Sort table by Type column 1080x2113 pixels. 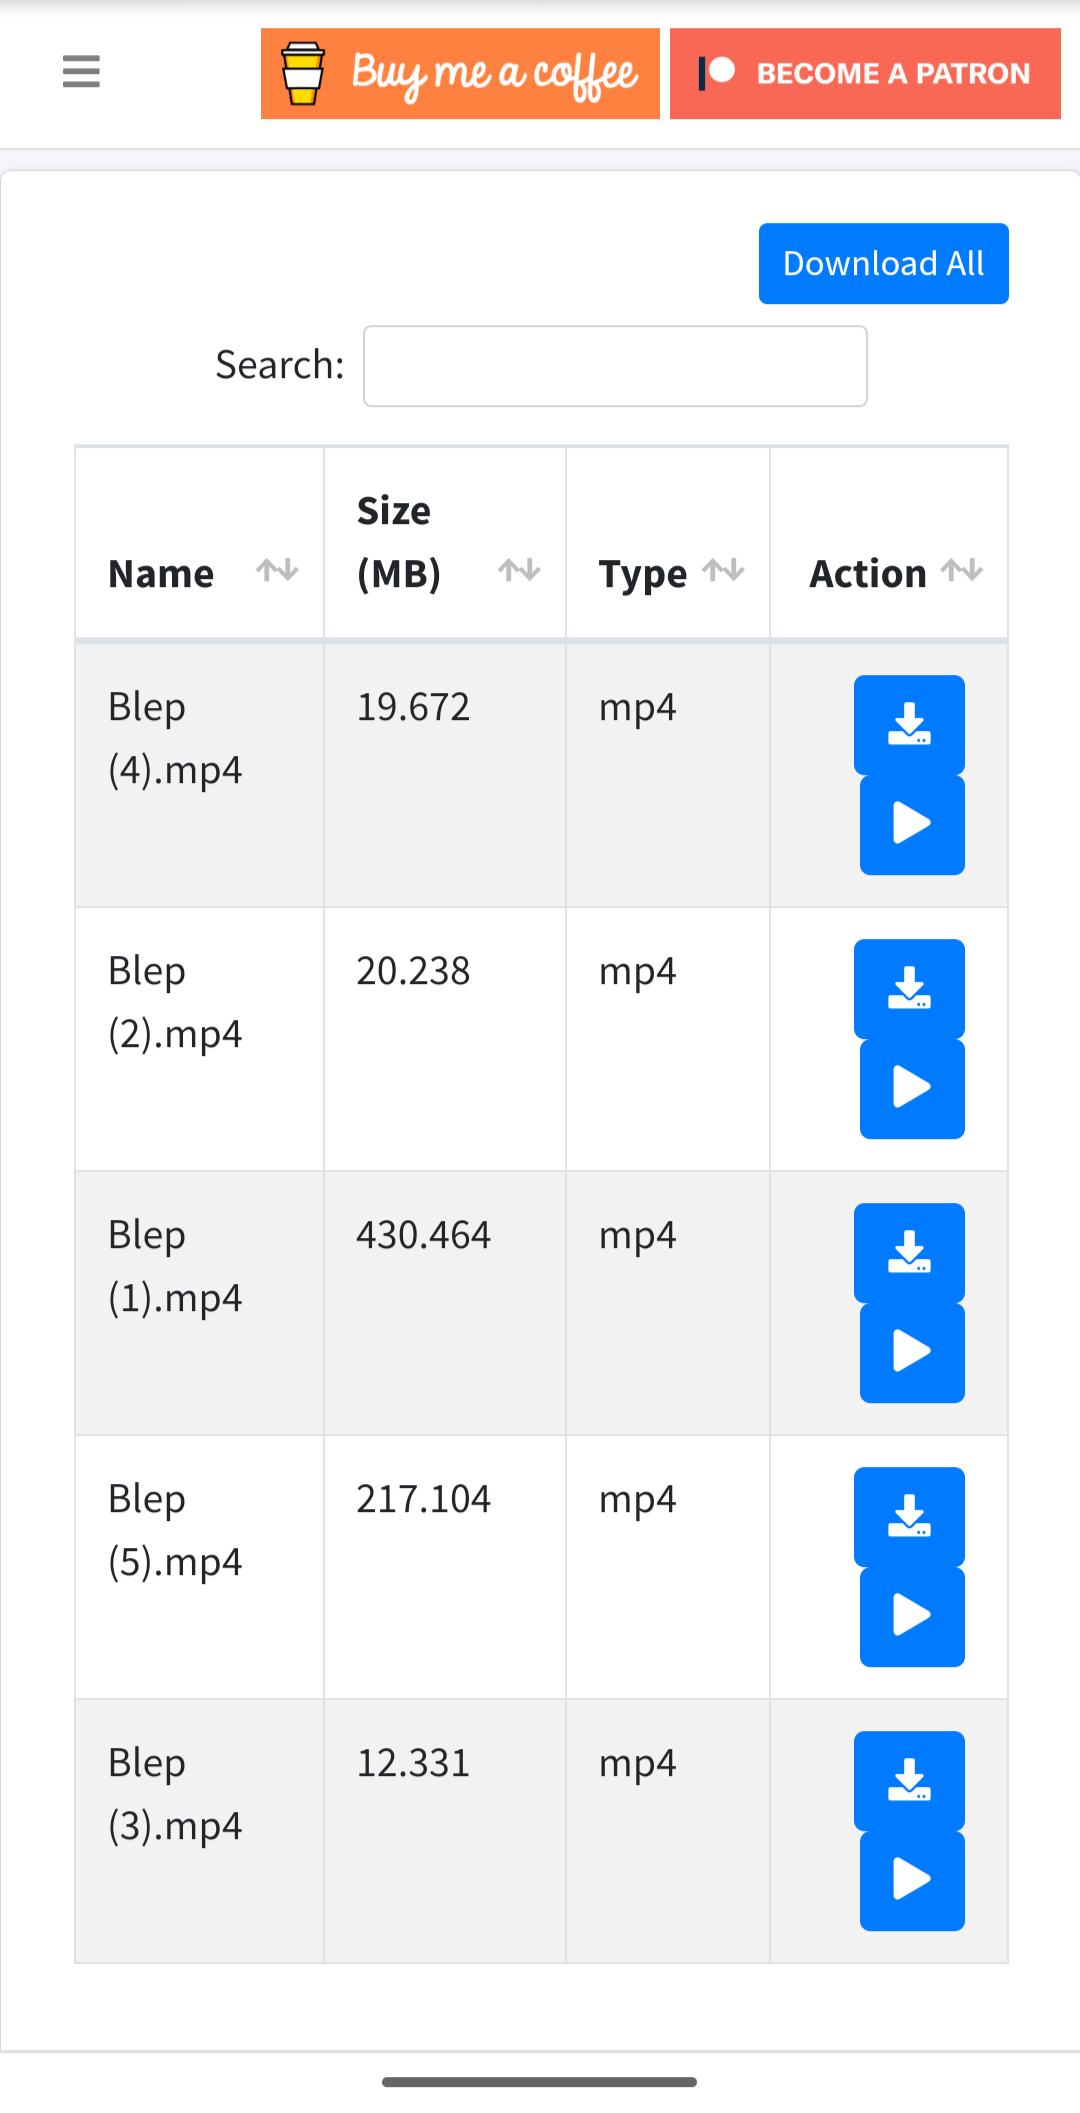pos(668,572)
